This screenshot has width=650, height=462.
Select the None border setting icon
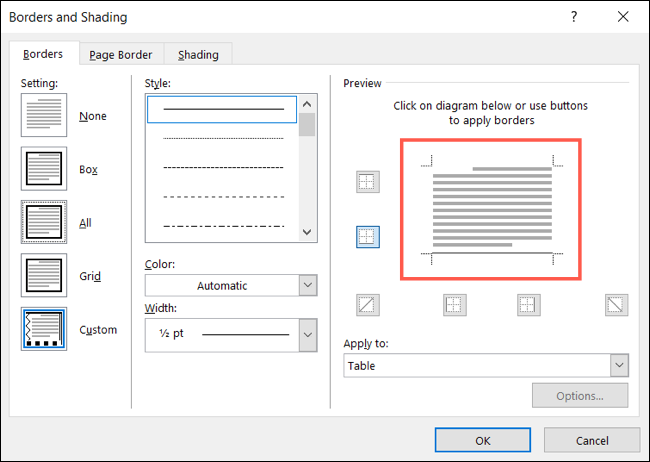pos(44,116)
